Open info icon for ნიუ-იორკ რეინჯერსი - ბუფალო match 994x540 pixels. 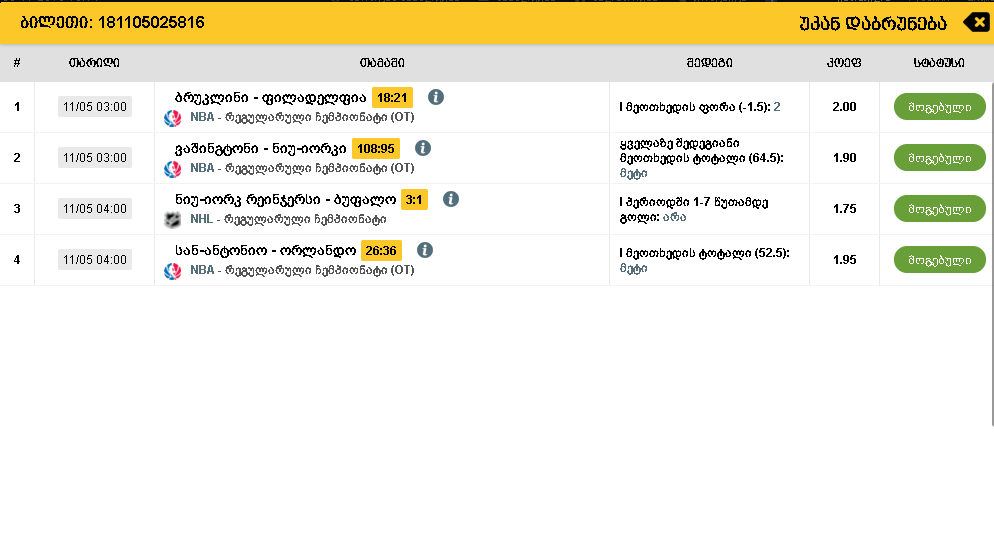(451, 199)
